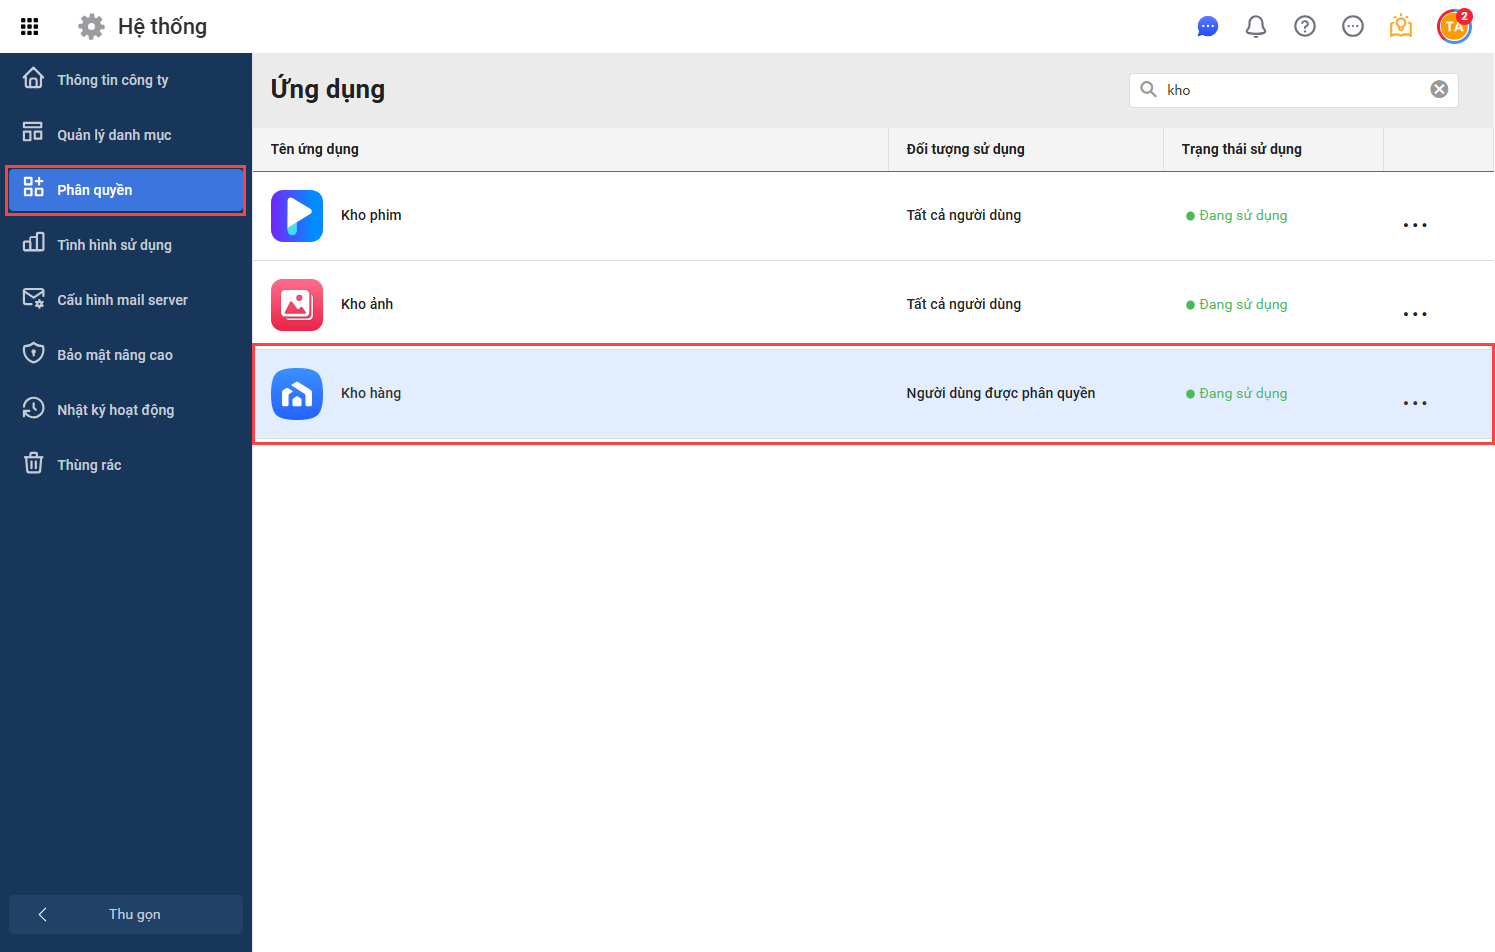Click the Hệ thống settings gear icon
1495x952 pixels.
tap(91, 27)
